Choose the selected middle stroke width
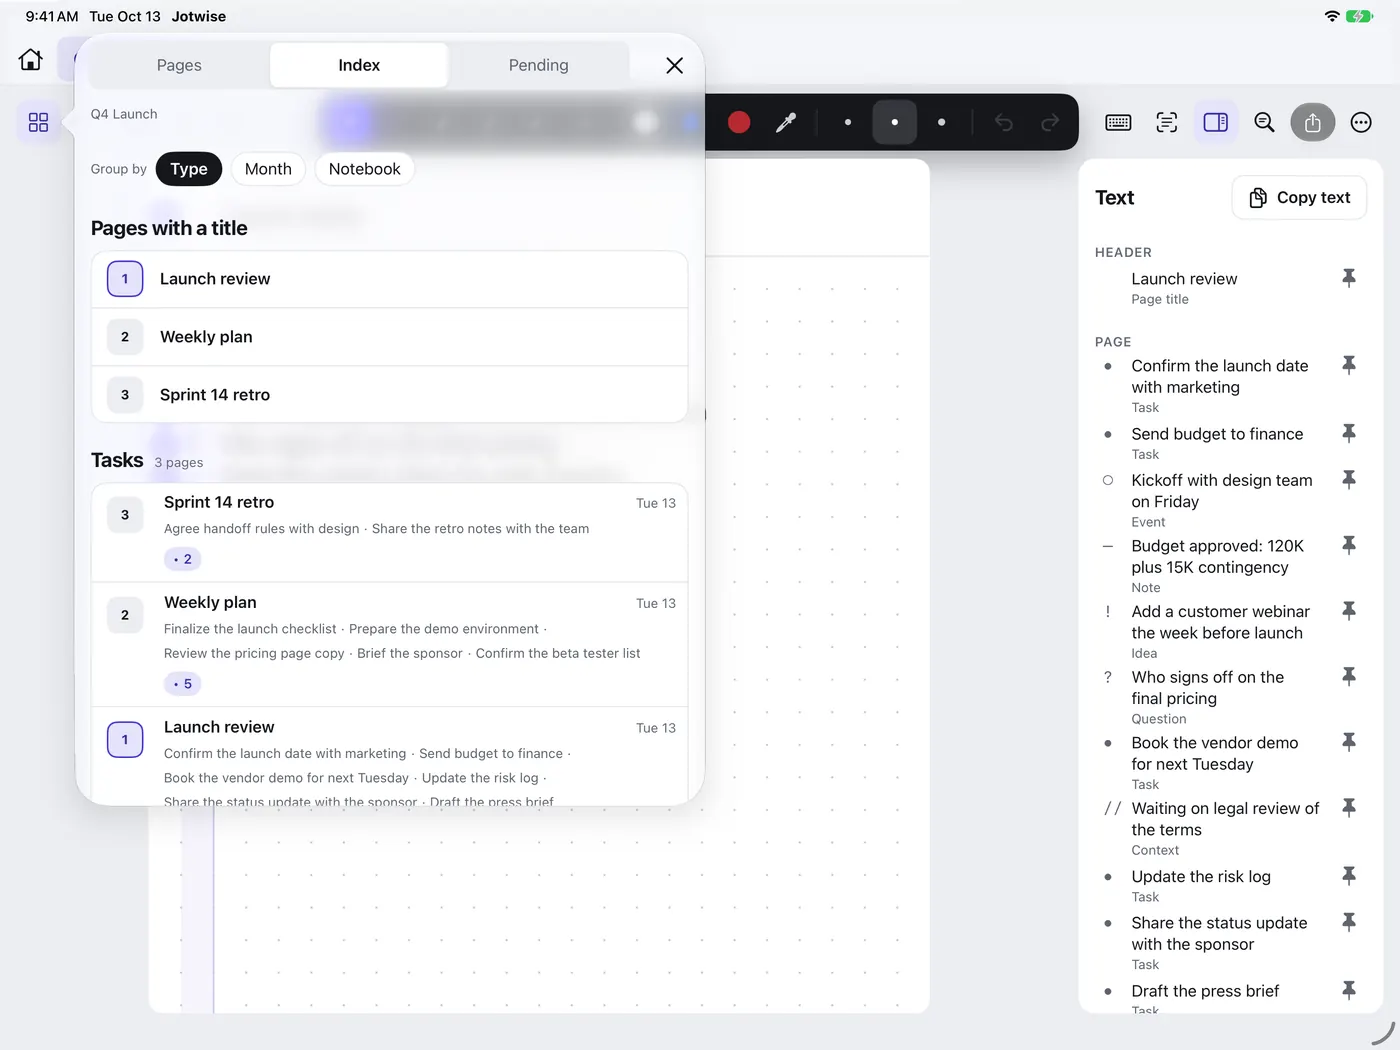Screen dimensions: 1400x1050 [x=895, y=122]
